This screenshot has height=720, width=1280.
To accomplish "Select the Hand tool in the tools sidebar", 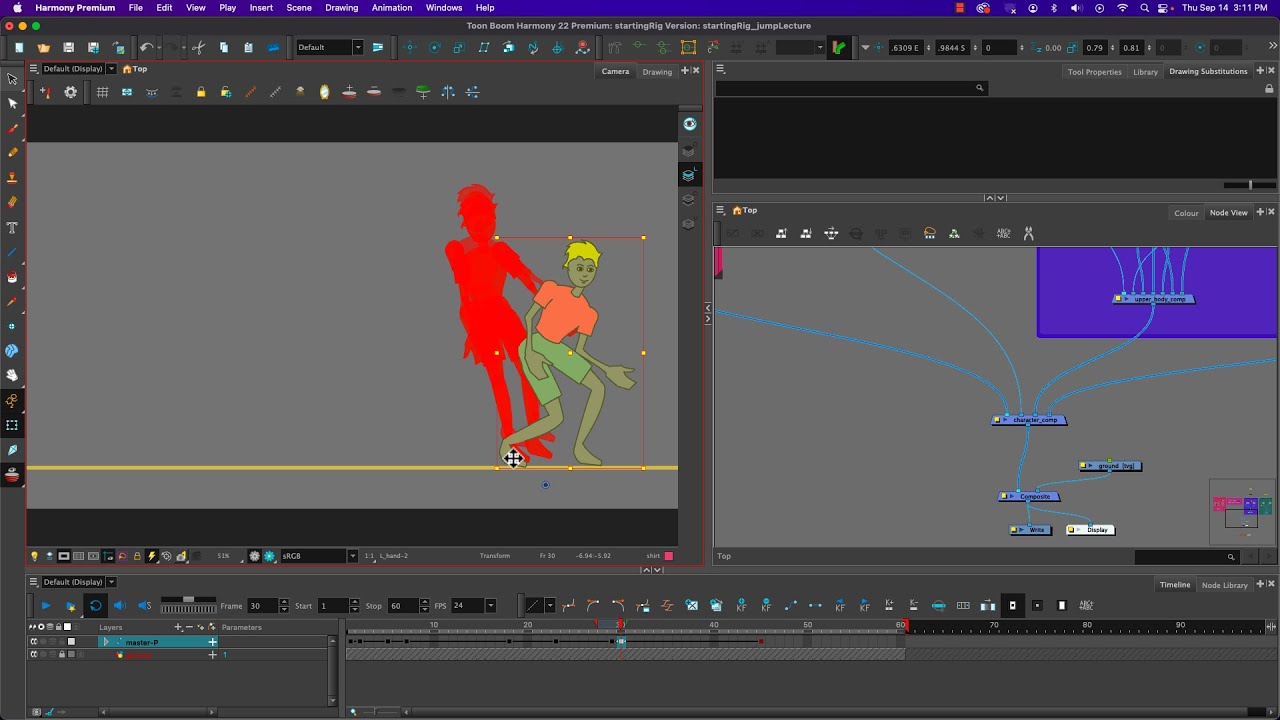I will pos(12,376).
